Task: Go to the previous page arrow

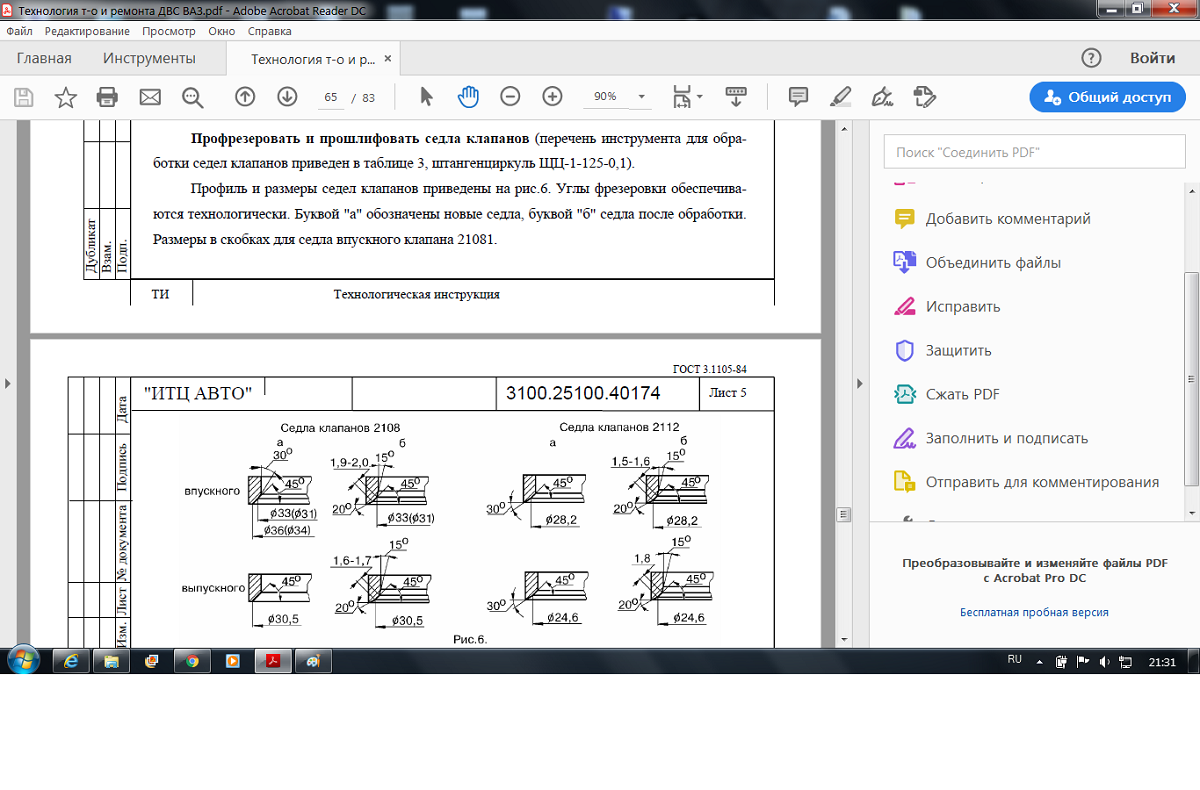Action: tap(245, 97)
